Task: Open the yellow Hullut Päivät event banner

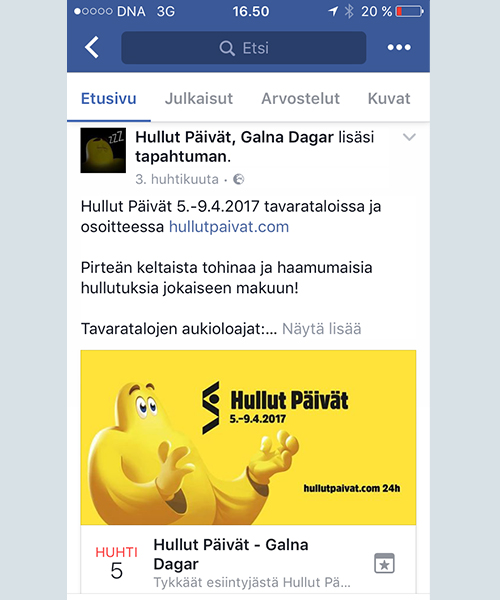Action: (x=248, y=437)
